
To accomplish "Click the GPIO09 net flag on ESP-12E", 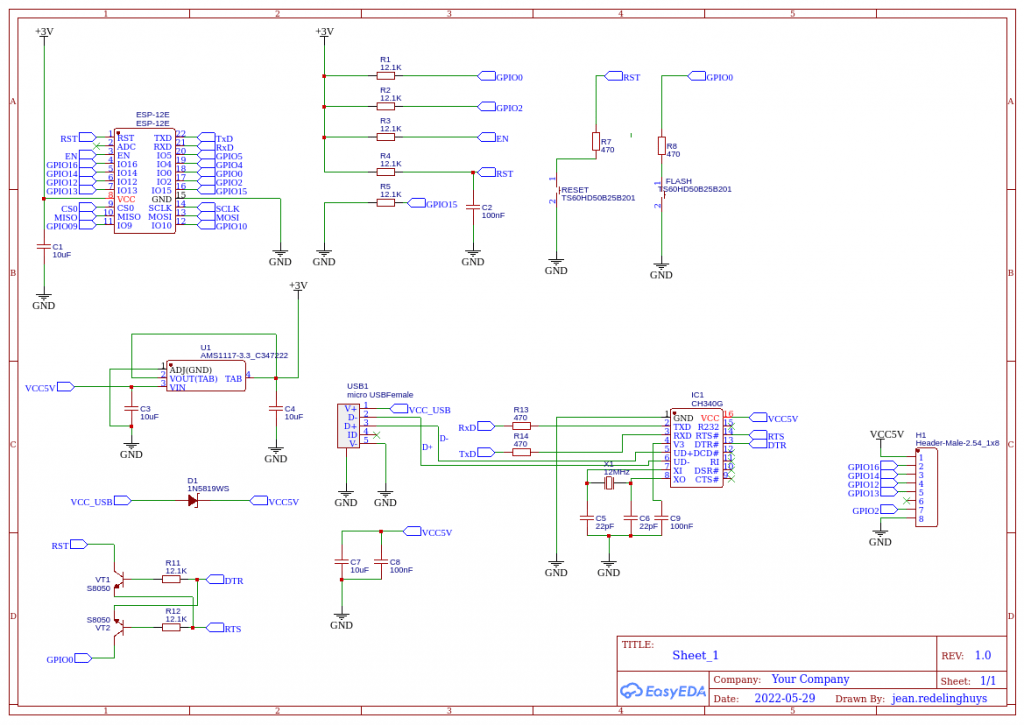I will coord(71,226).
